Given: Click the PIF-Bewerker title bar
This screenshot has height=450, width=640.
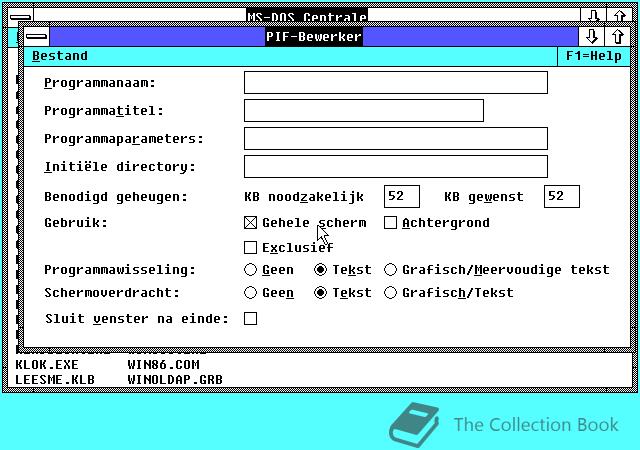Looking at the screenshot, I should (x=313, y=37).
